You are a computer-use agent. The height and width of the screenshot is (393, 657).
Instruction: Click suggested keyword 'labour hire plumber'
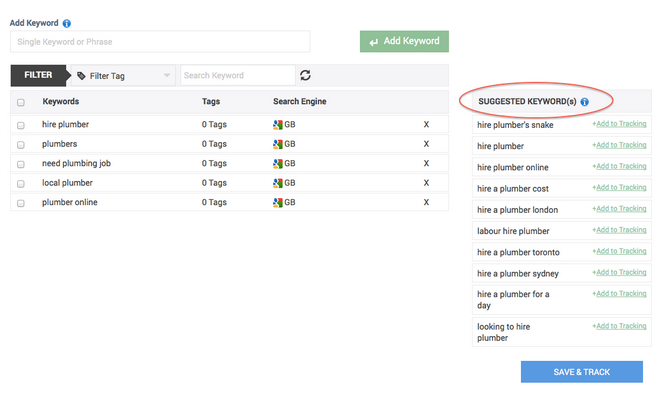tap(513, 231)
